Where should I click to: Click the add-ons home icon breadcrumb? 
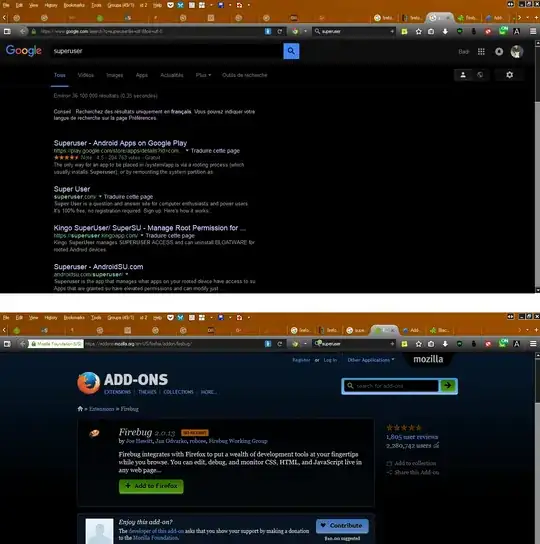tap(80, 409)
